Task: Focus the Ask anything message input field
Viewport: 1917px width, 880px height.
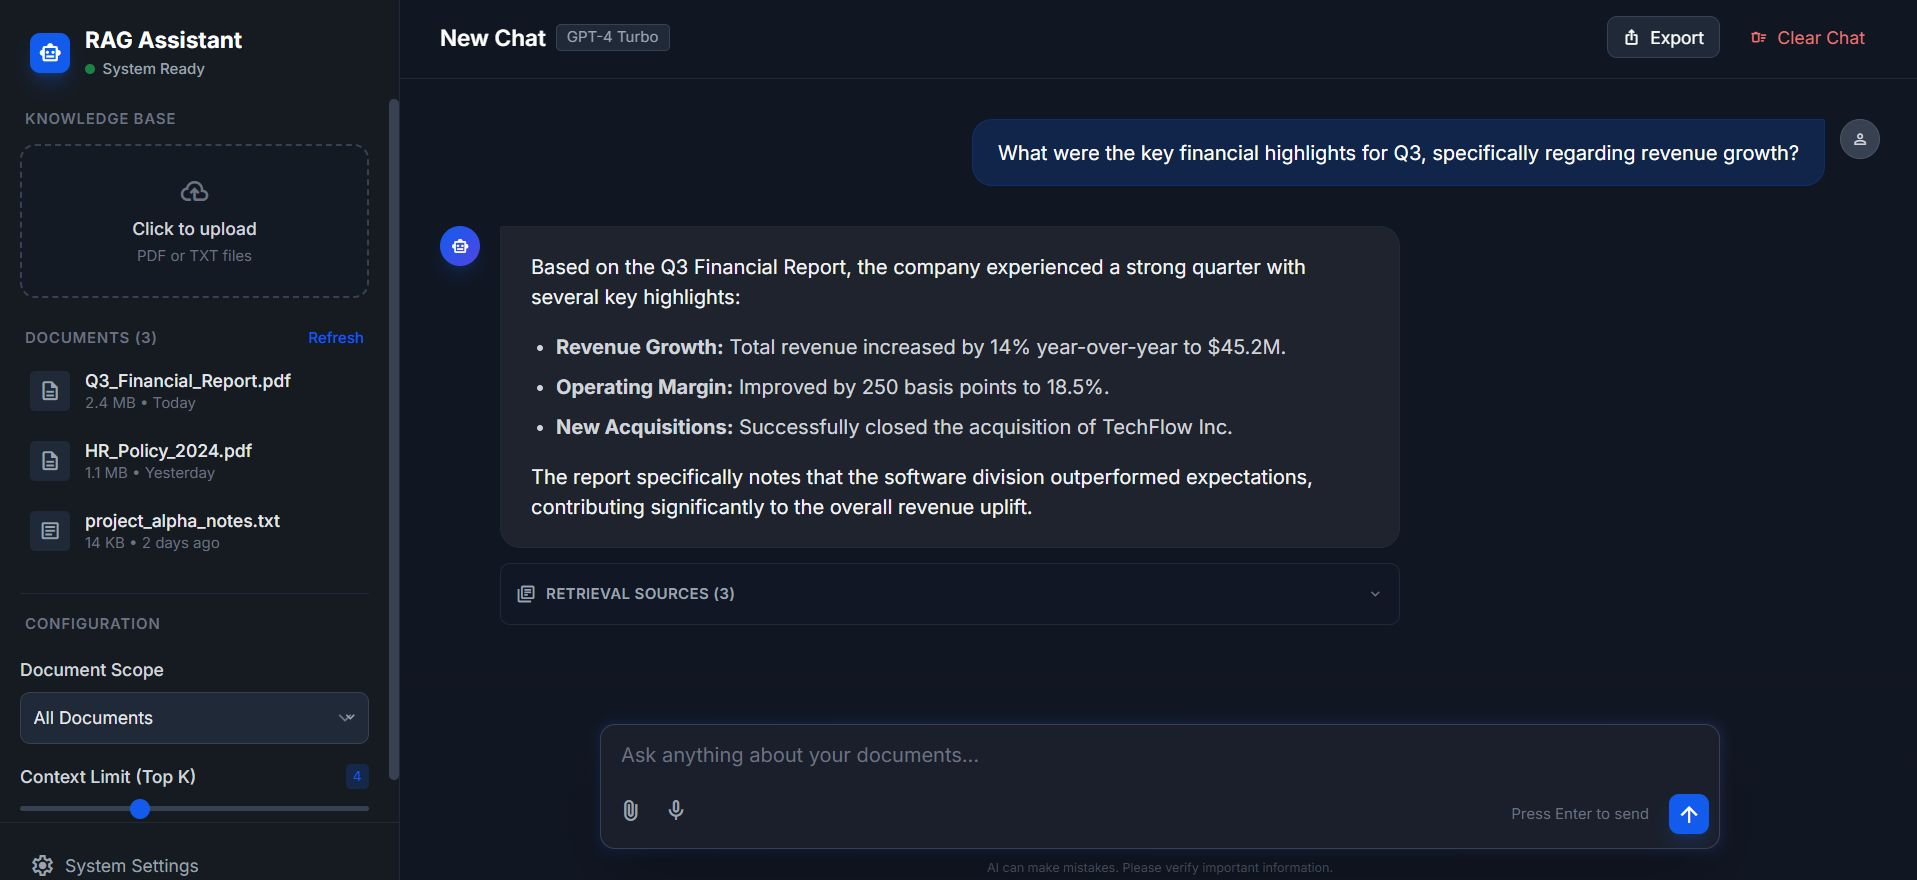Action: (x=1159, y=755)
